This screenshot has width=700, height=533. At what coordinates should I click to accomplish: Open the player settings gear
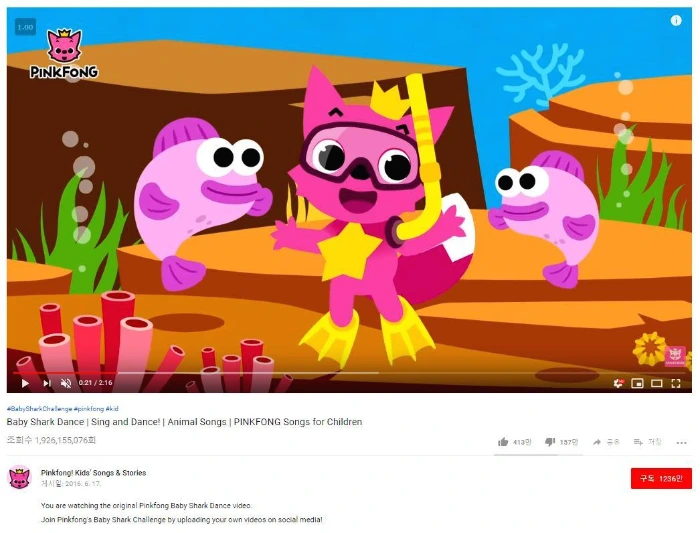point(618,383)
